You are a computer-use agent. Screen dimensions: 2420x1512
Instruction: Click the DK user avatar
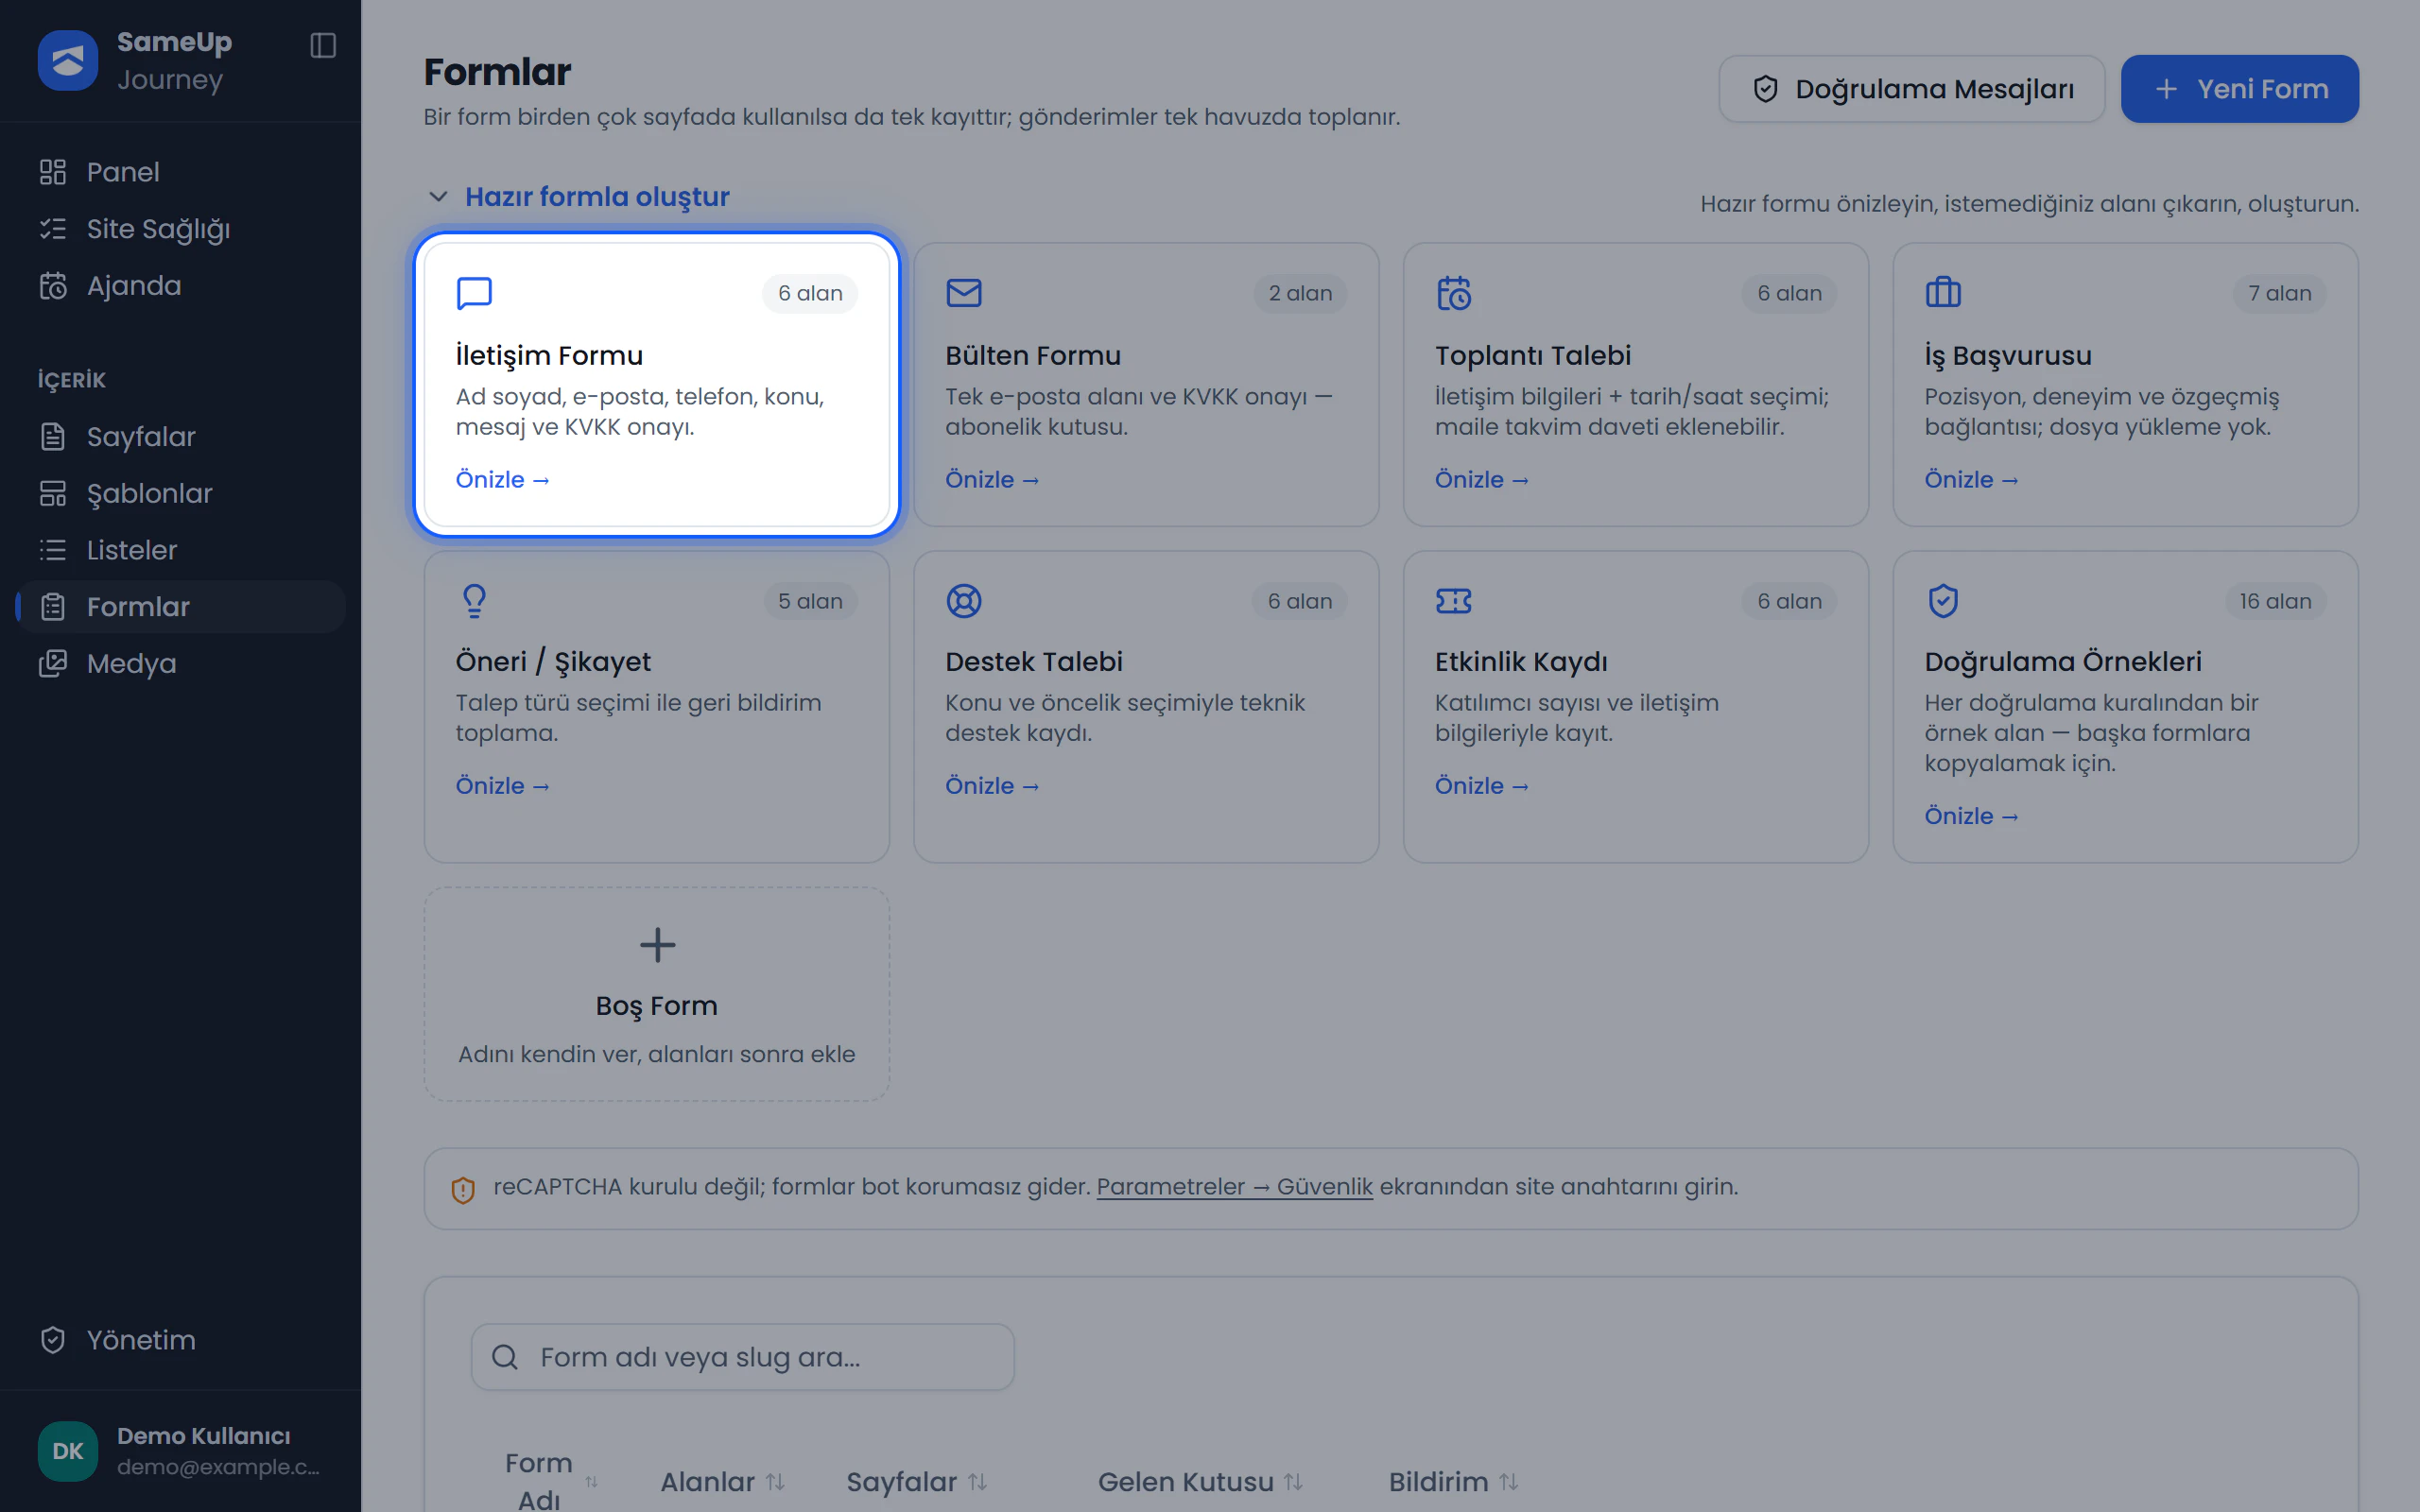68,1451
